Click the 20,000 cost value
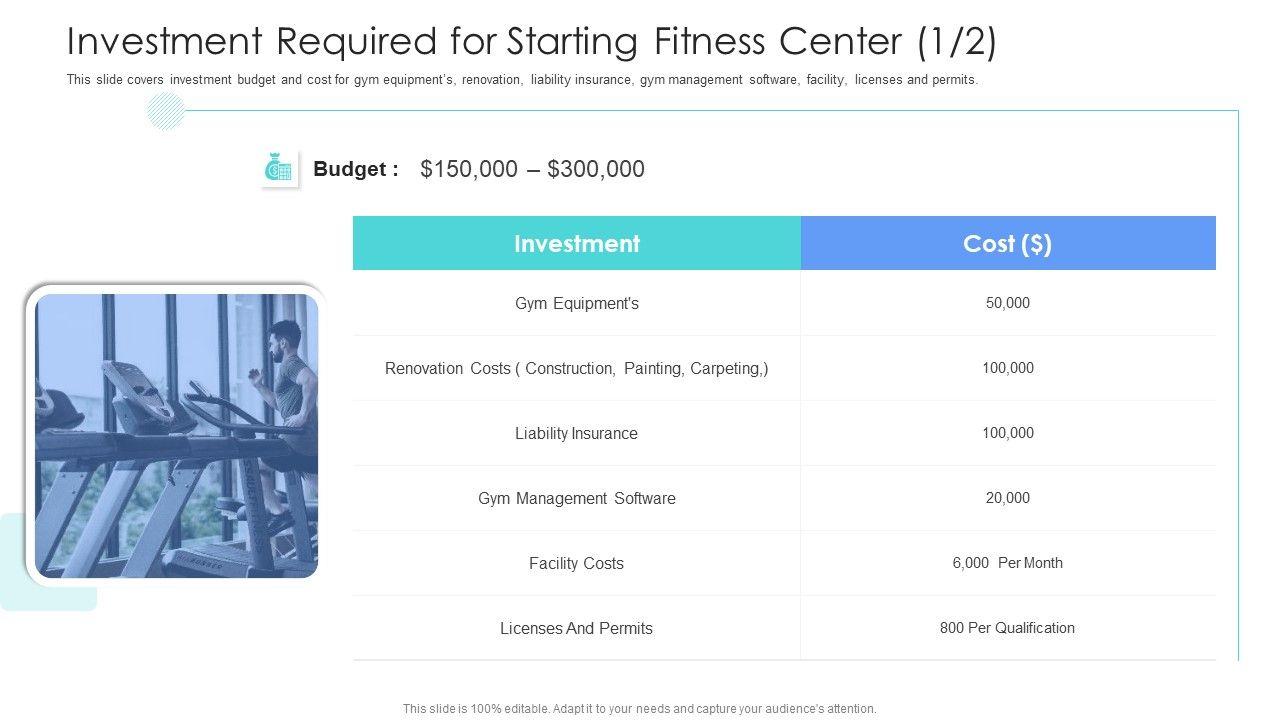 pos(1007,498)
